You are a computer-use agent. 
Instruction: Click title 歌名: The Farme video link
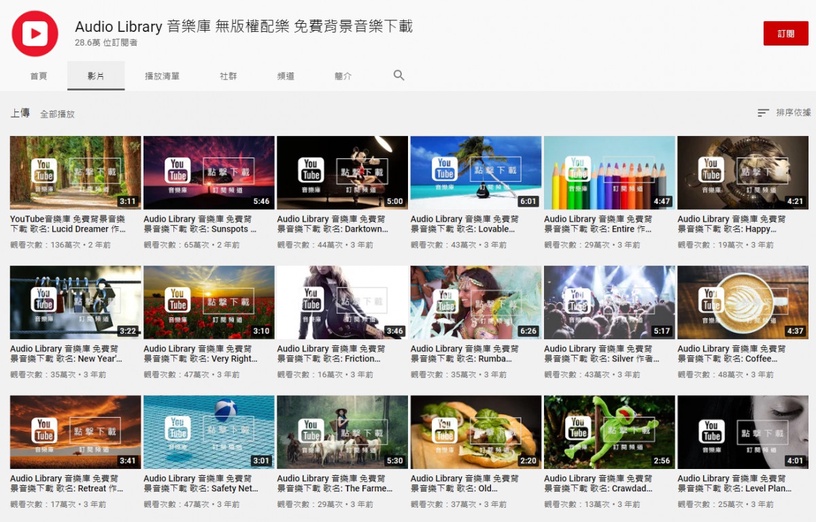pos(335,483)
